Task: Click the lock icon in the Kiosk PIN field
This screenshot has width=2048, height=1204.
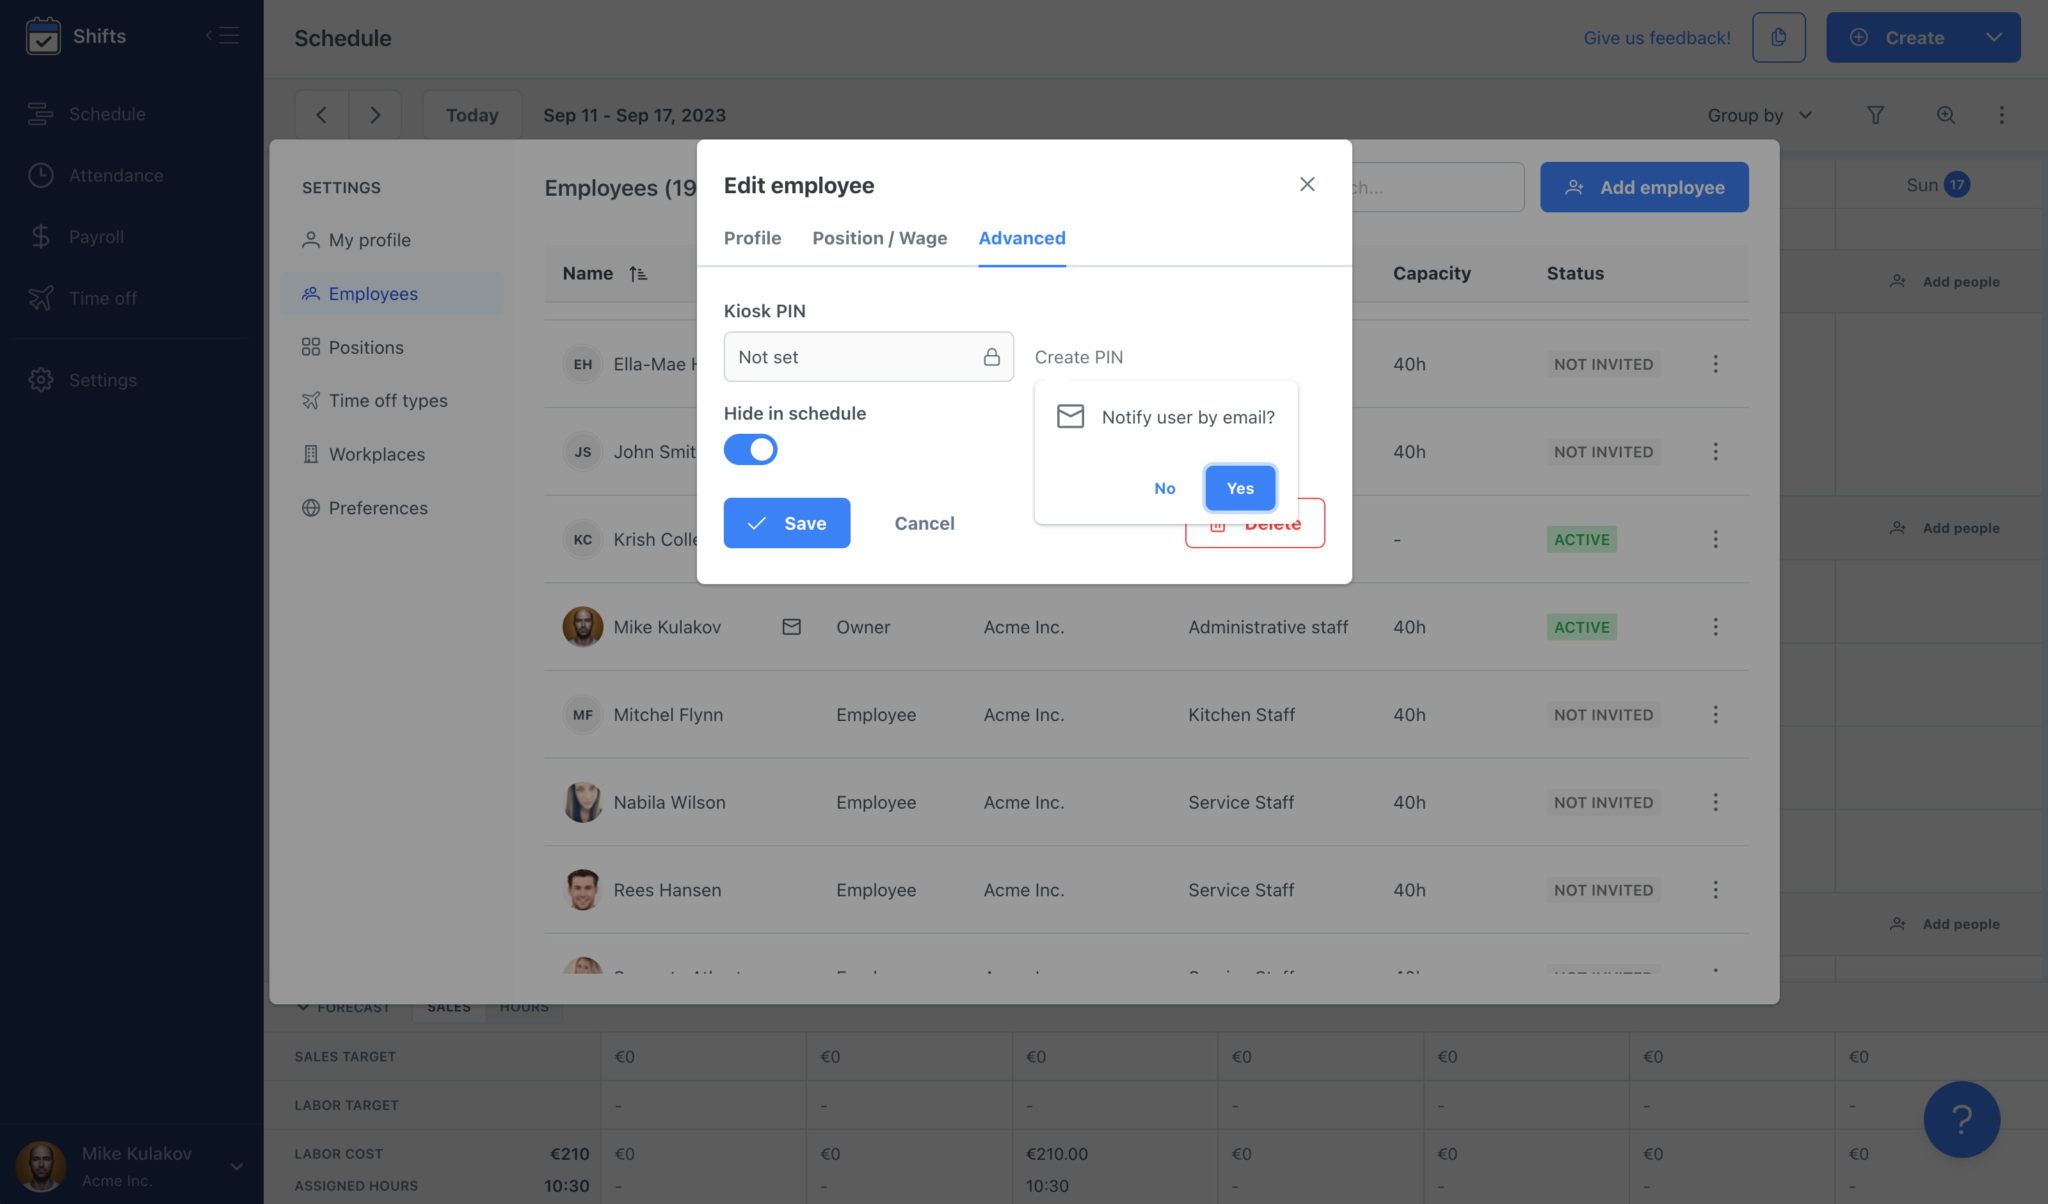Action: pyautogui.click(x=991, y=356)
